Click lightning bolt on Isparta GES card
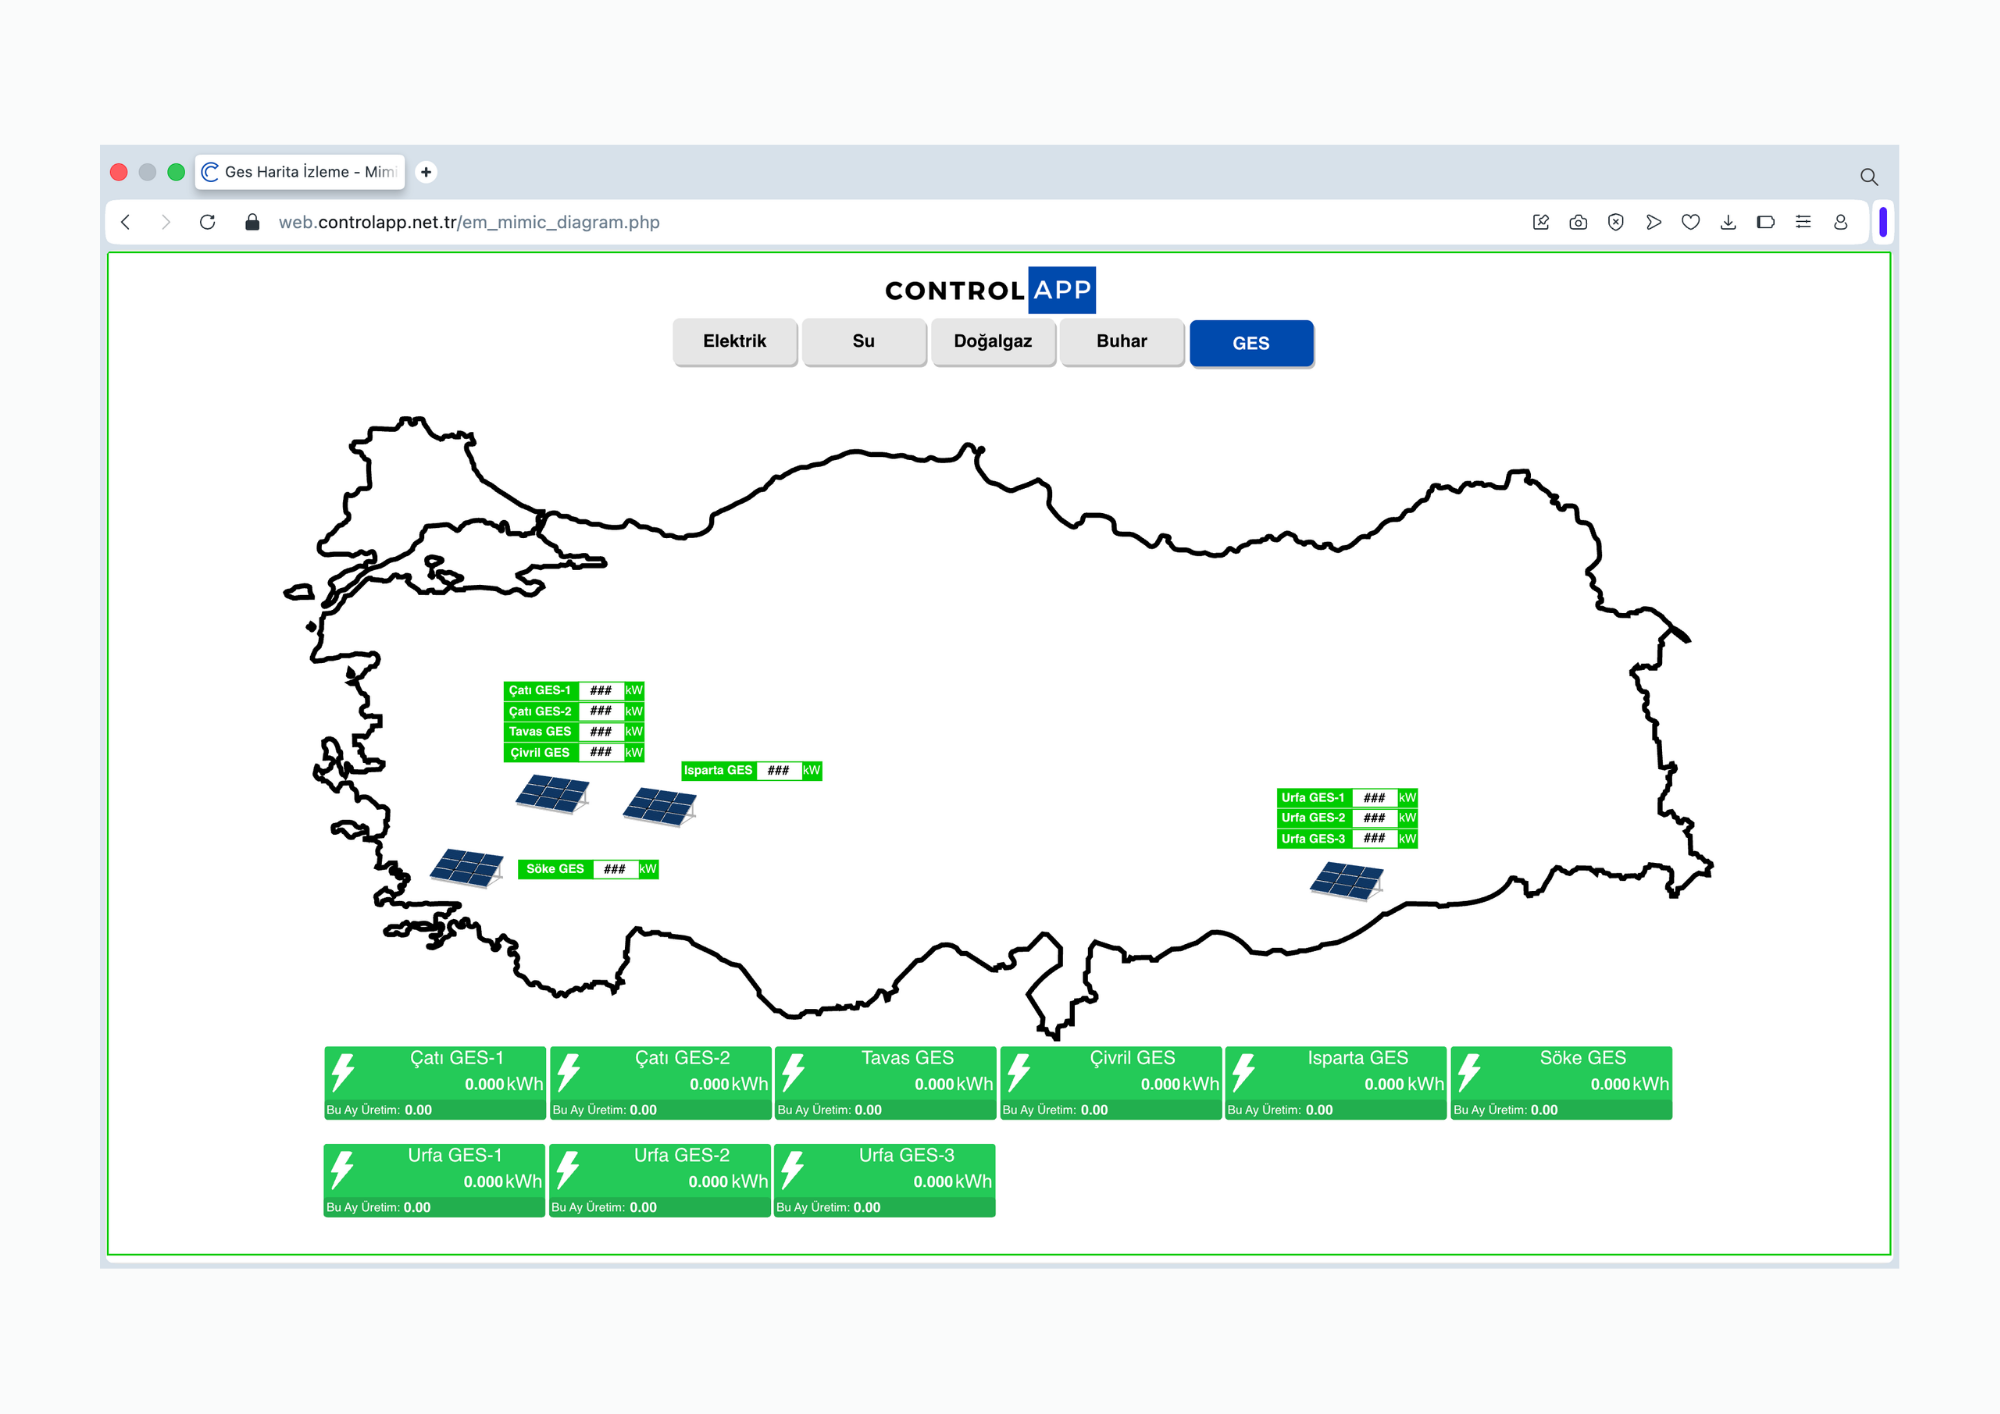The image size is (2000, 1414). [1244, 1072]
